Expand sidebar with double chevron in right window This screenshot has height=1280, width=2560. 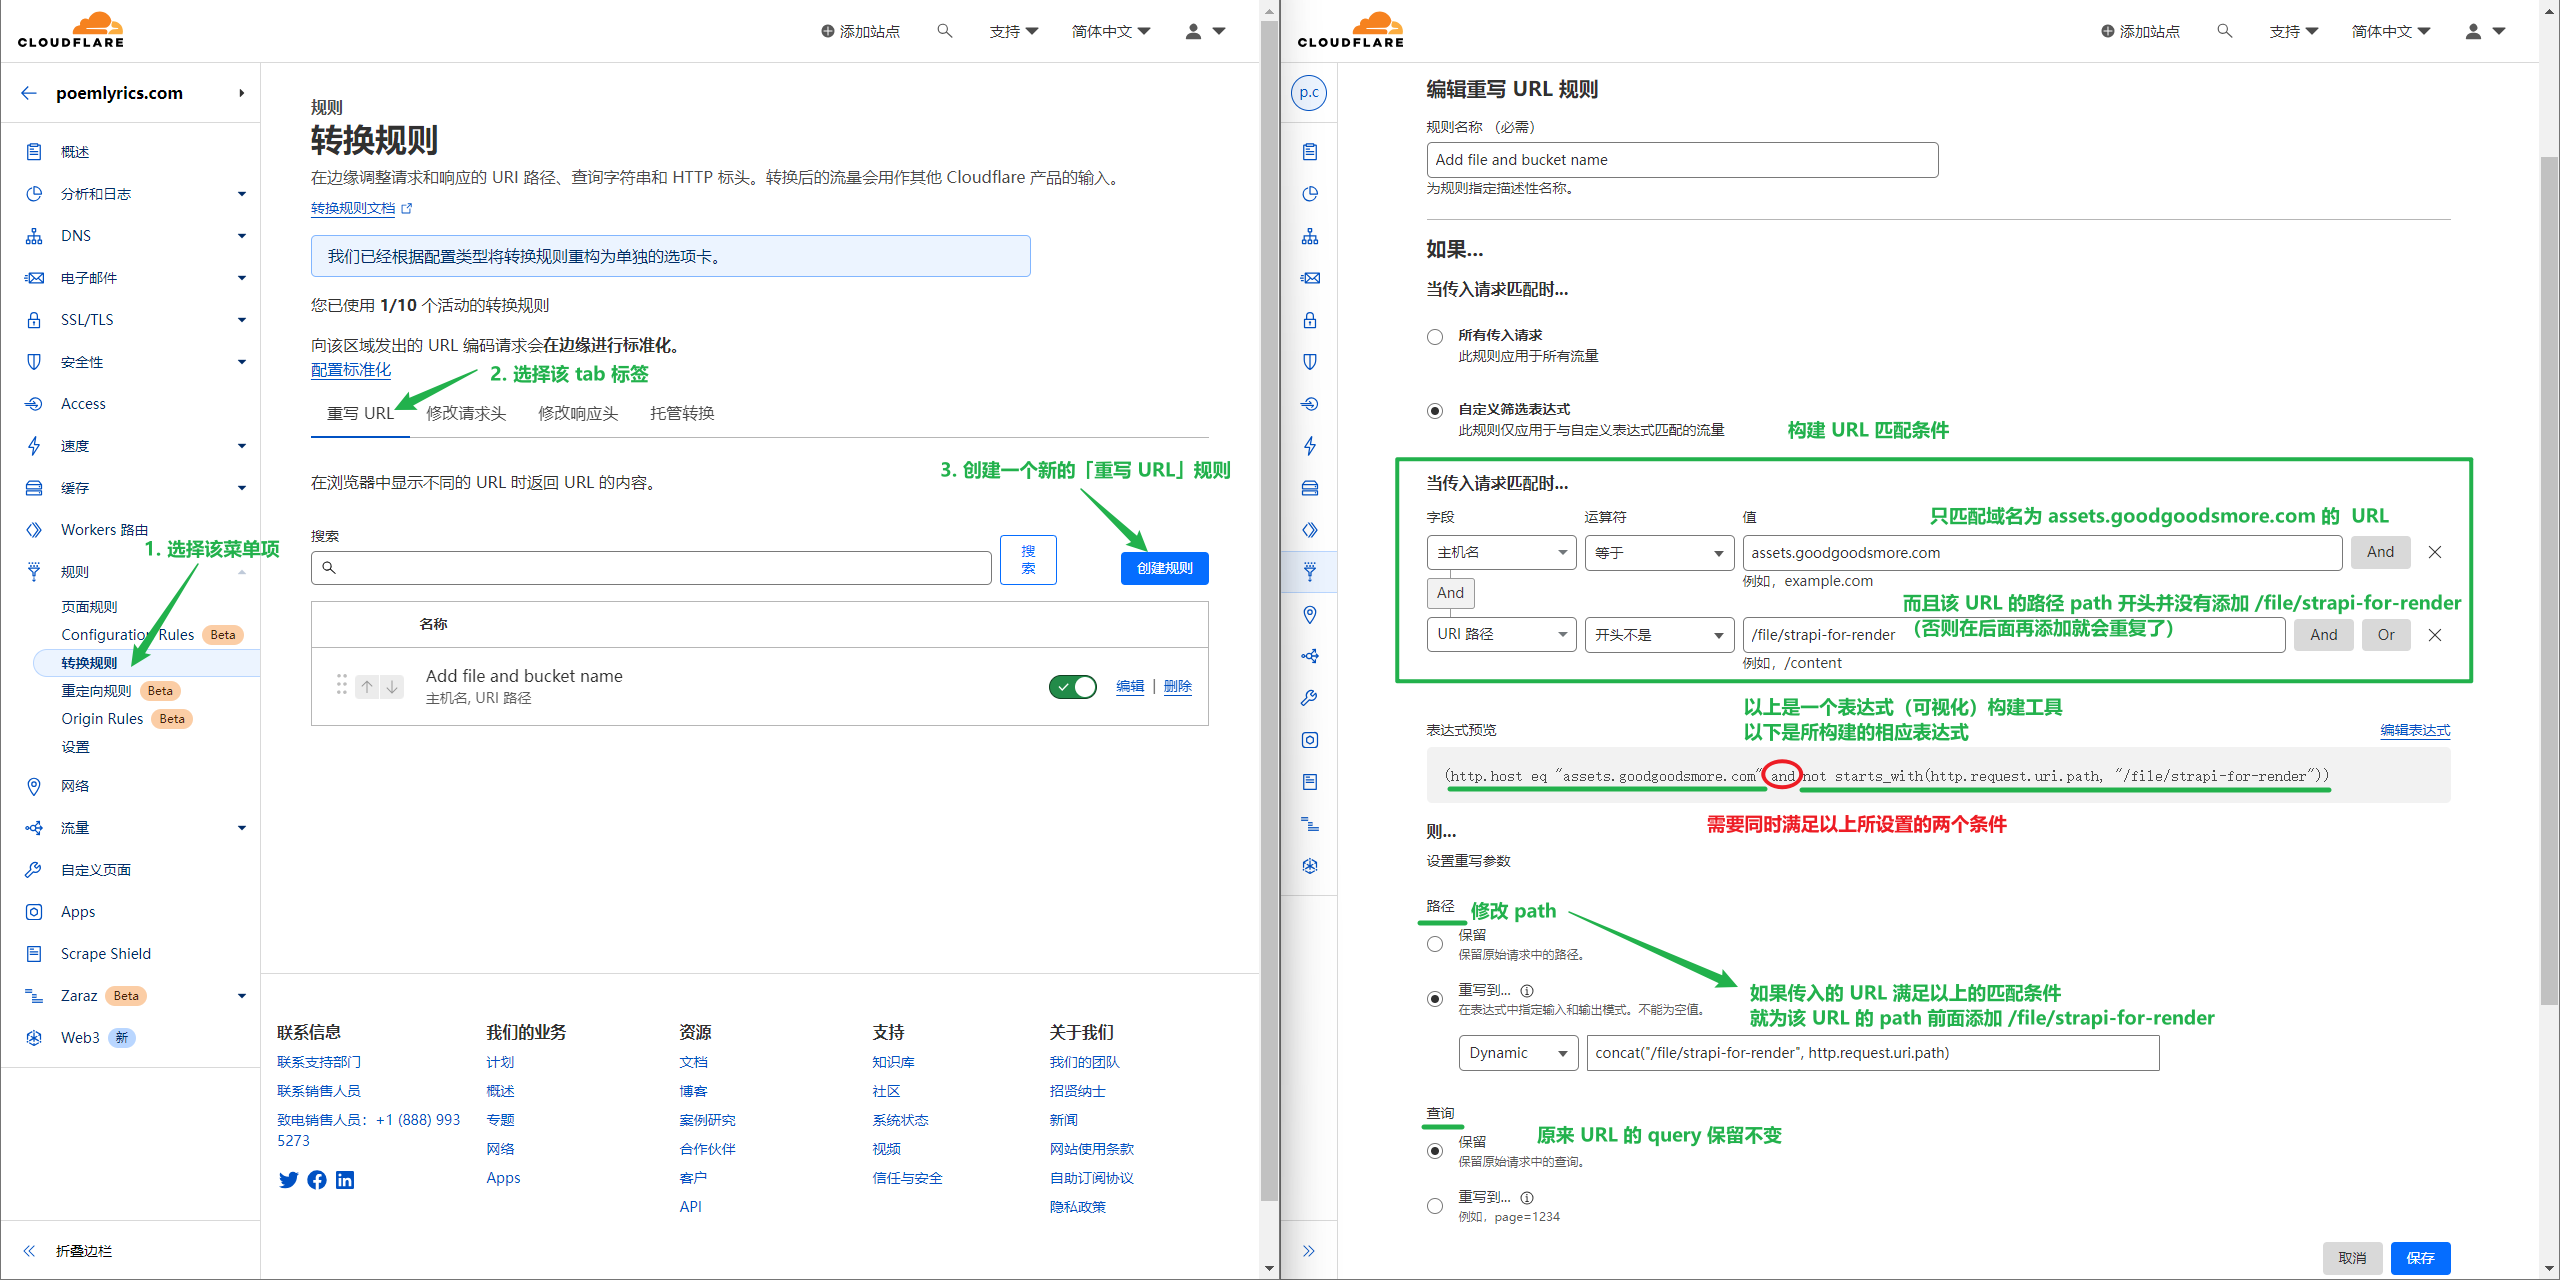pyautogui.click(x=1309, y=1251)
